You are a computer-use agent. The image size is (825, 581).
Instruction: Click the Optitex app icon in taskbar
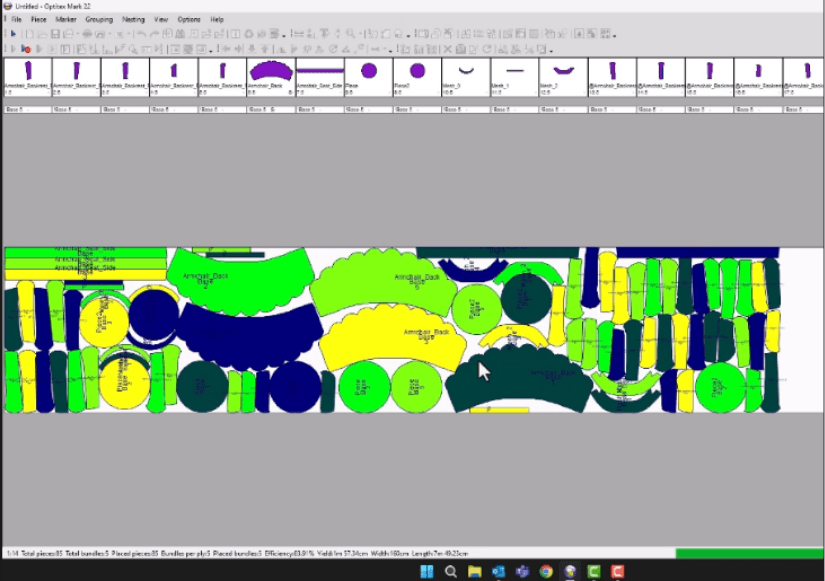point(570,571)
